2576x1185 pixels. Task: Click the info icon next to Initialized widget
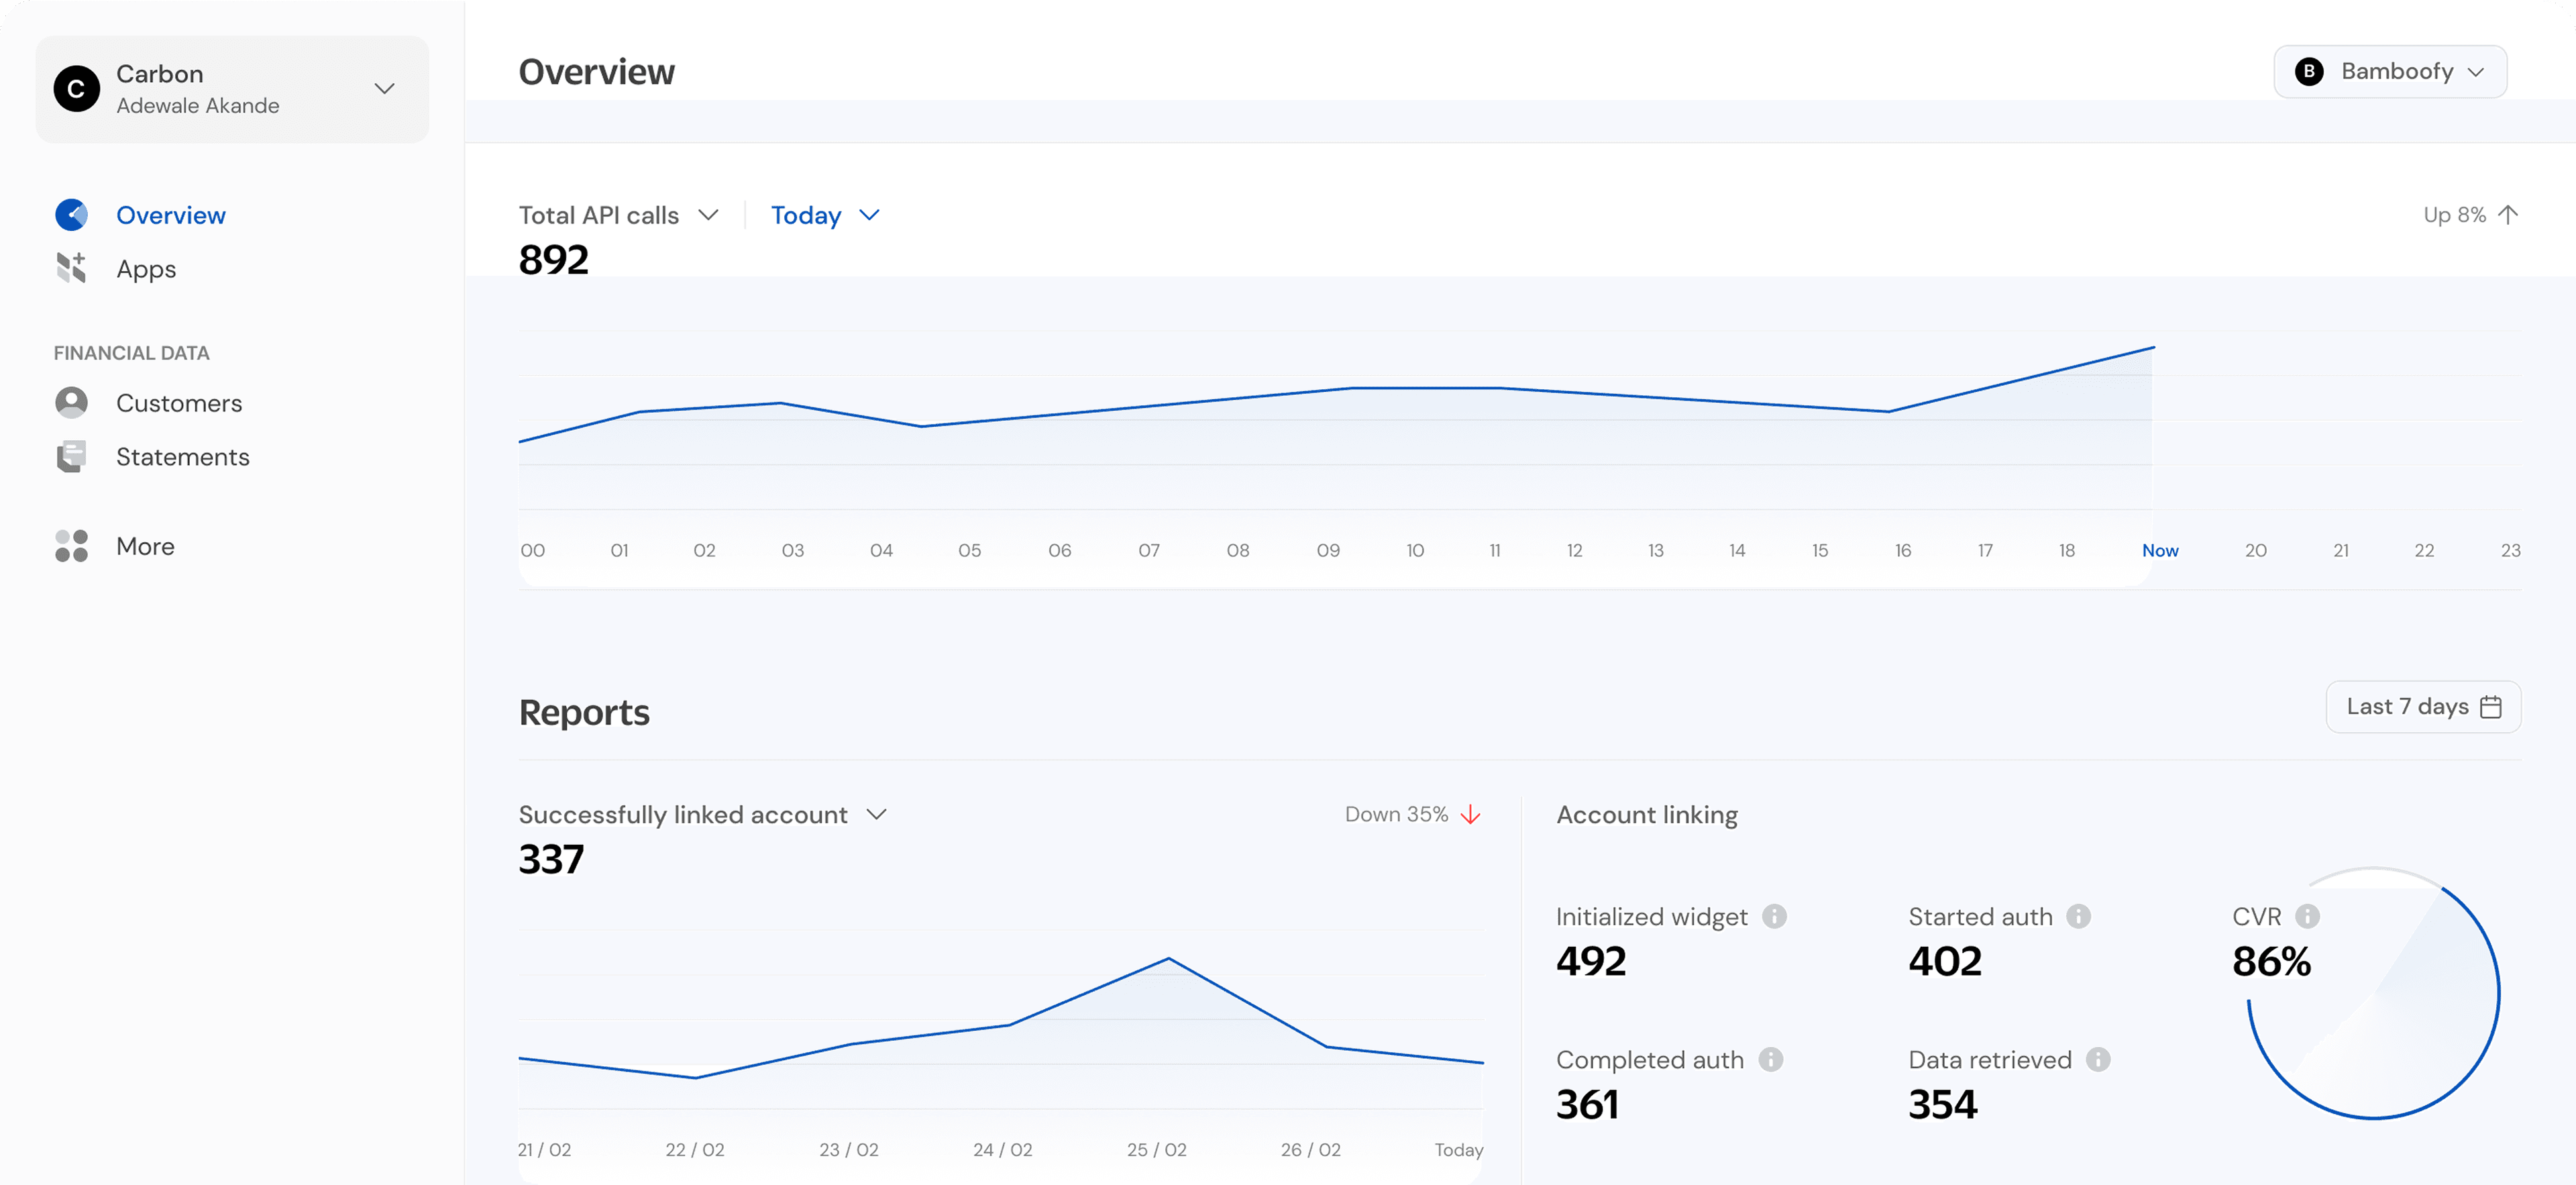(x=1775, y=915)
